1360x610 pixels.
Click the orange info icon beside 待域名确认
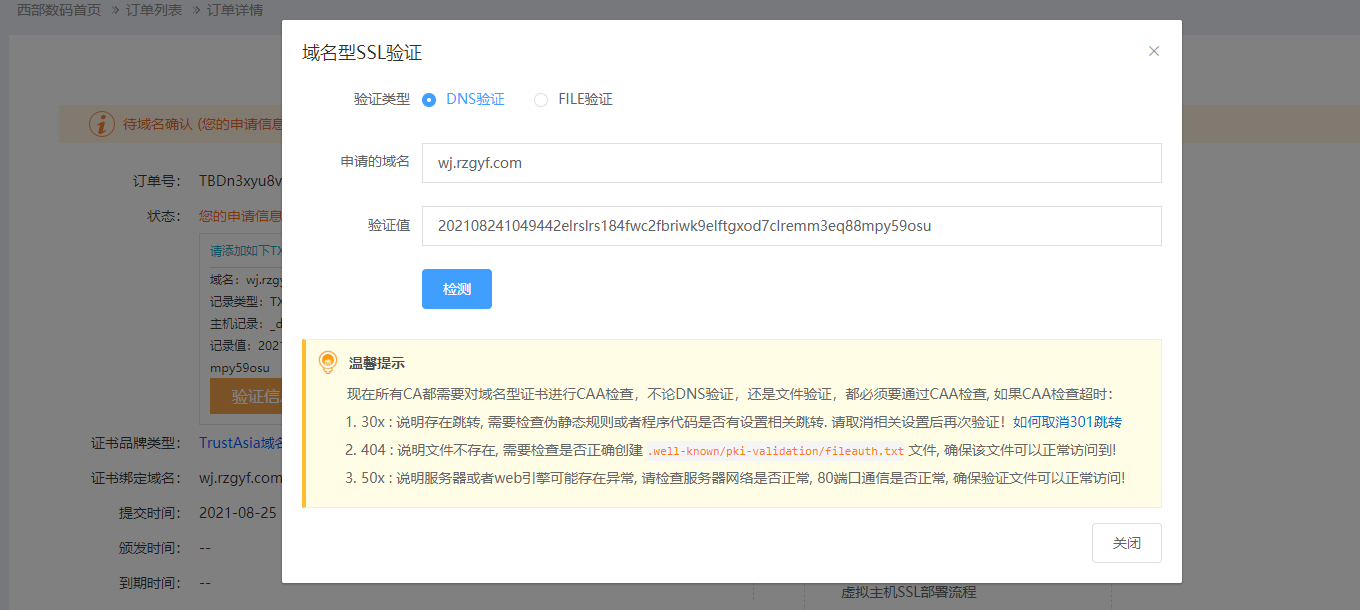[x=102, y=124]
